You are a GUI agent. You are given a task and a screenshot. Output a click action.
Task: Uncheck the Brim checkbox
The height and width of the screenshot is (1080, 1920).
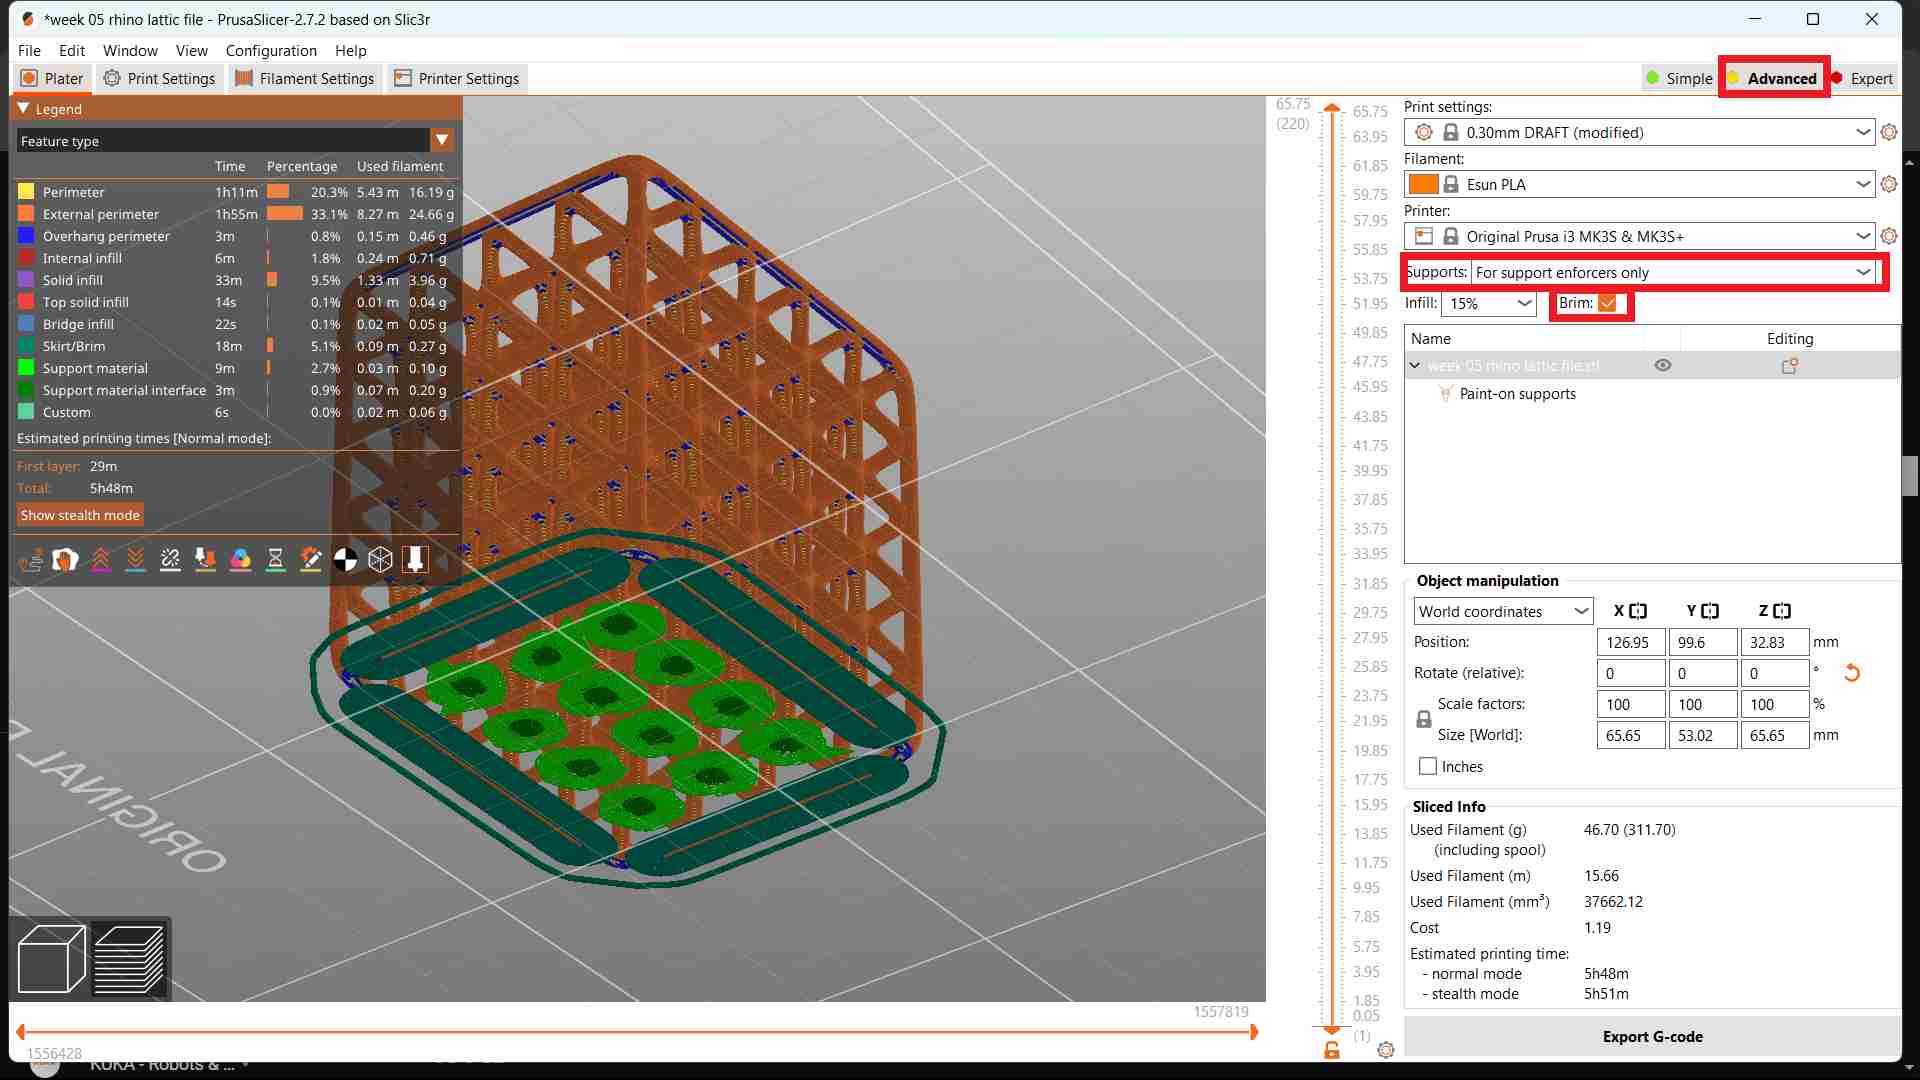pos(1607,303)
